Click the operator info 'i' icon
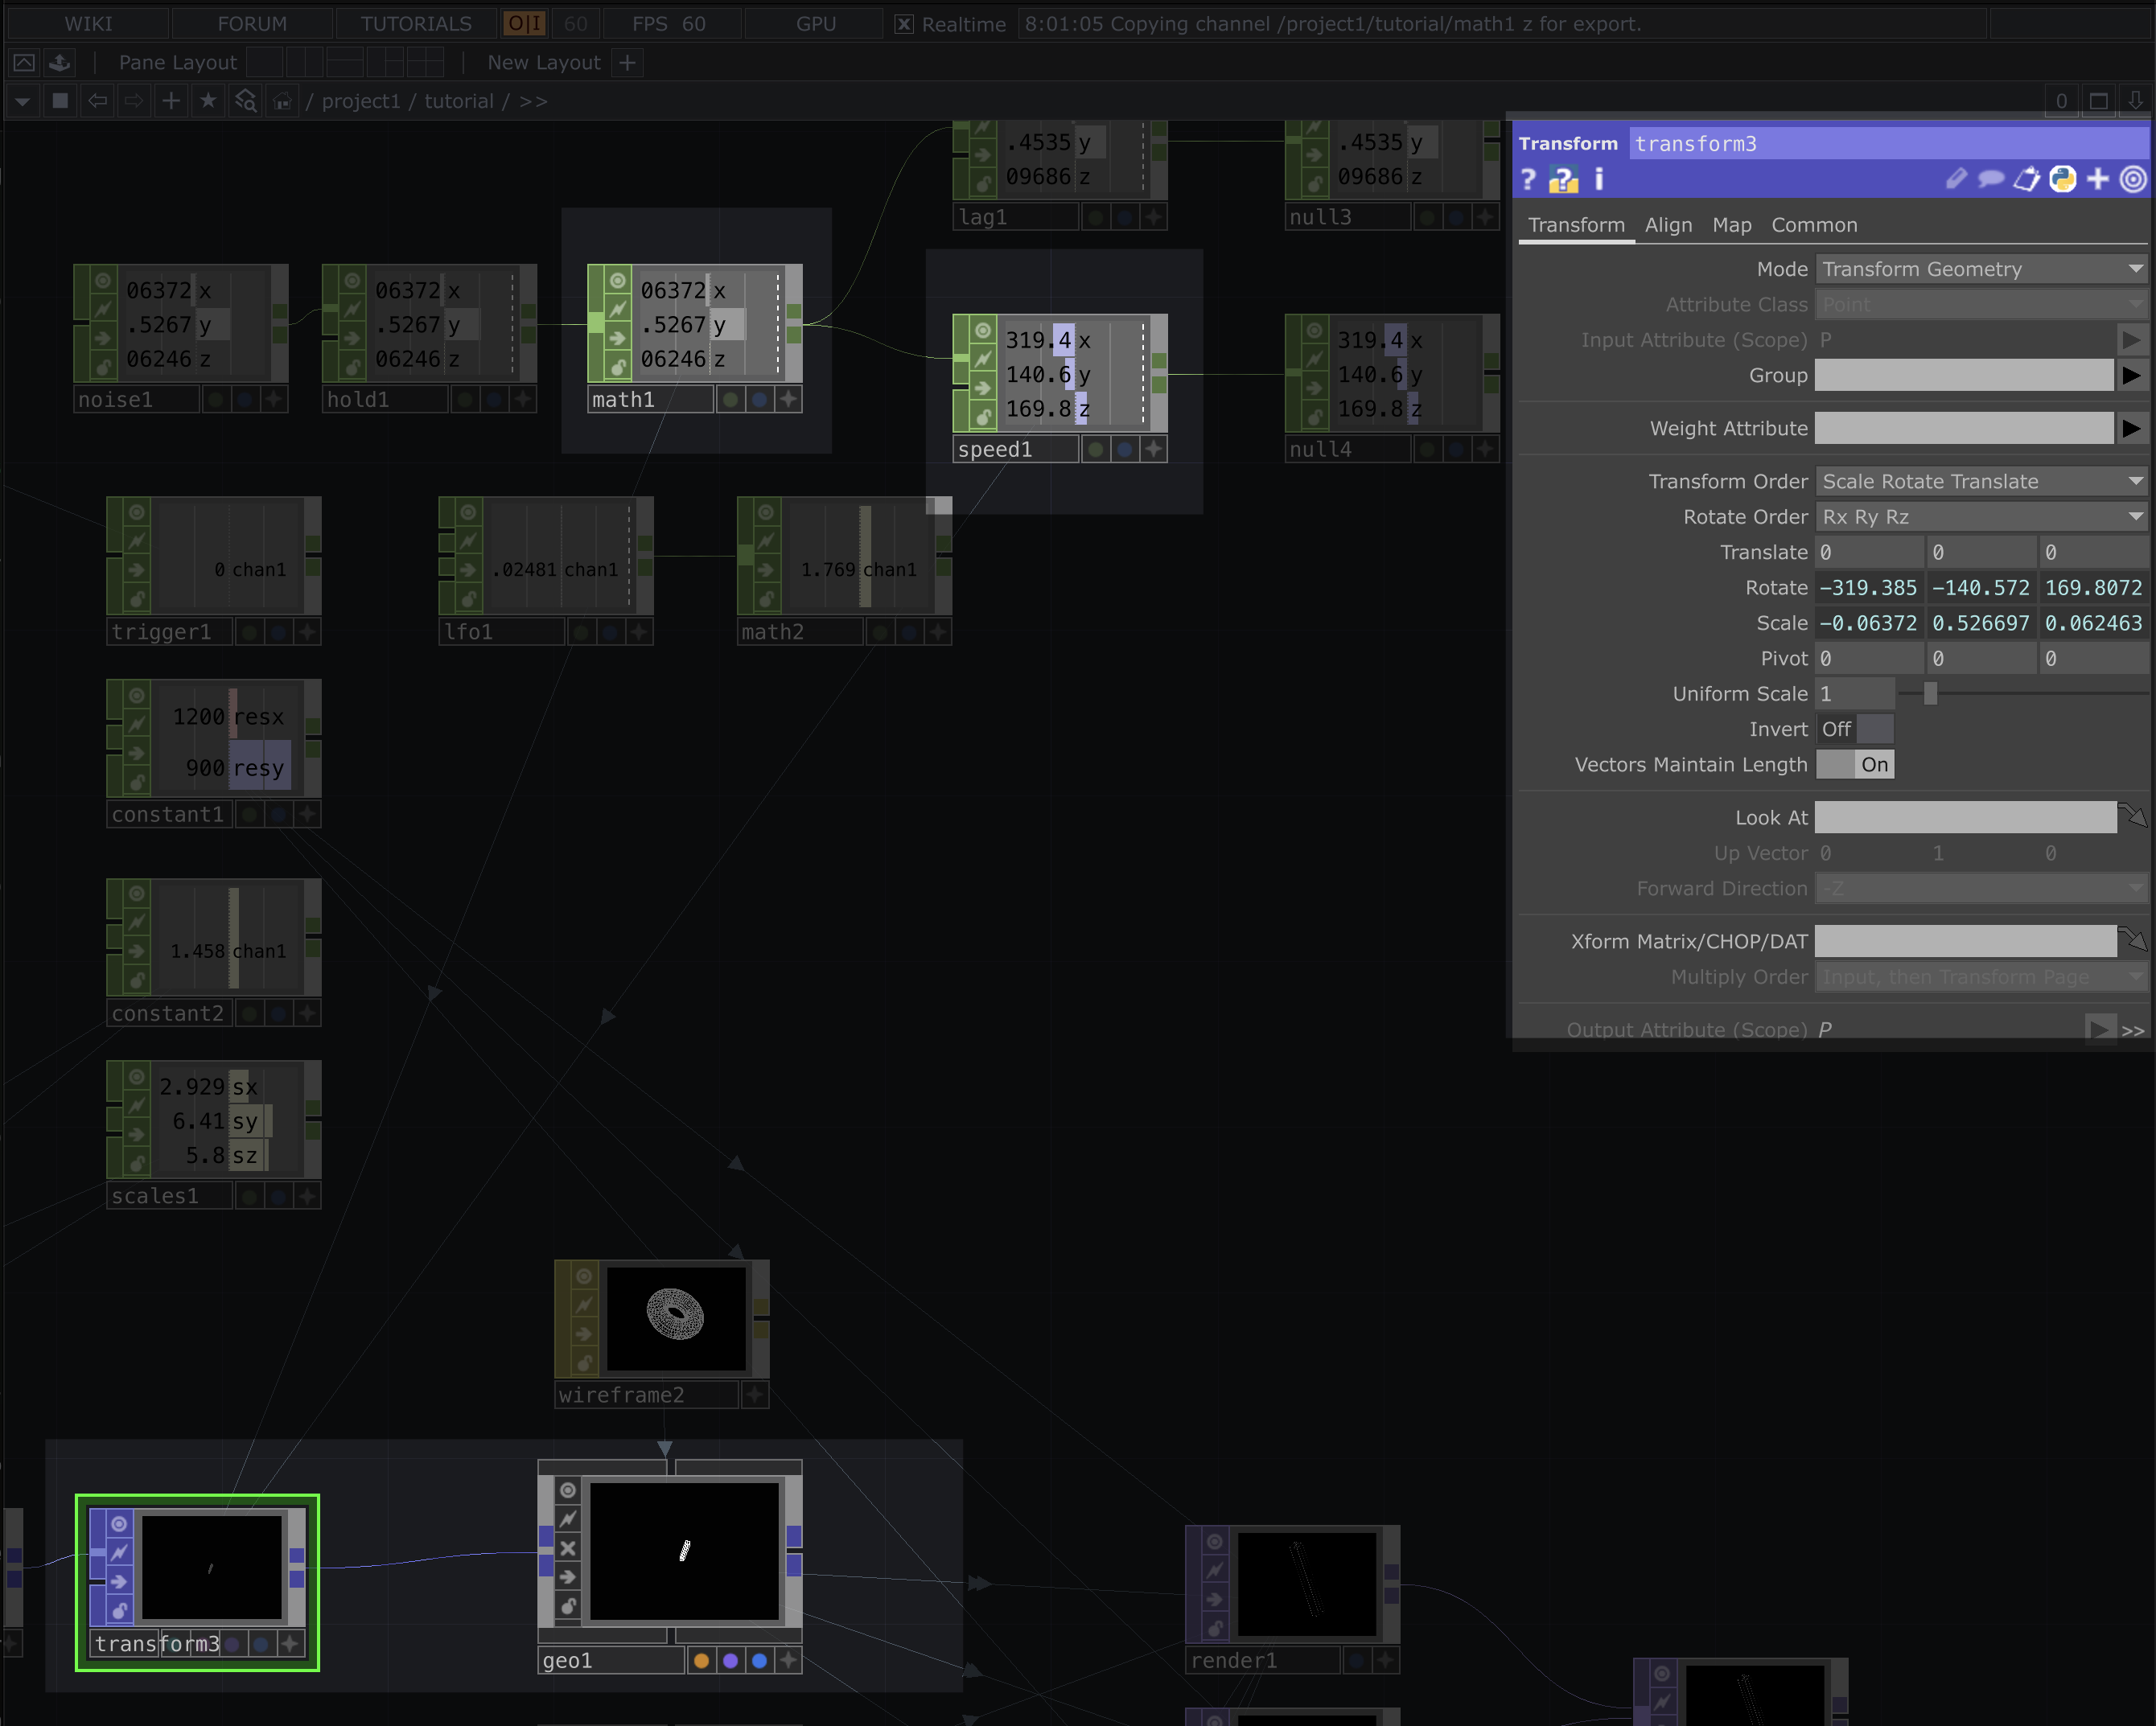2156x1726 pixels. (x=1599, y=179)
